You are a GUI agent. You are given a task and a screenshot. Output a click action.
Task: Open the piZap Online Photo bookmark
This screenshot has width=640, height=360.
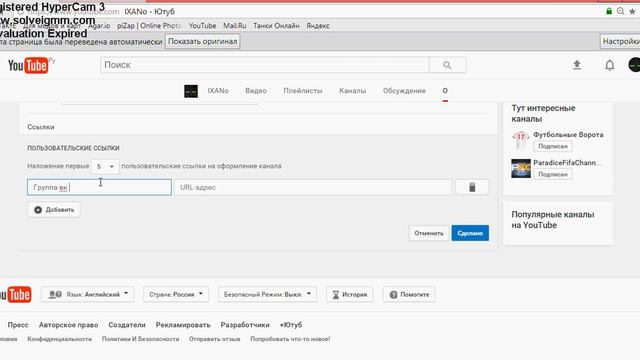(149, 26)
